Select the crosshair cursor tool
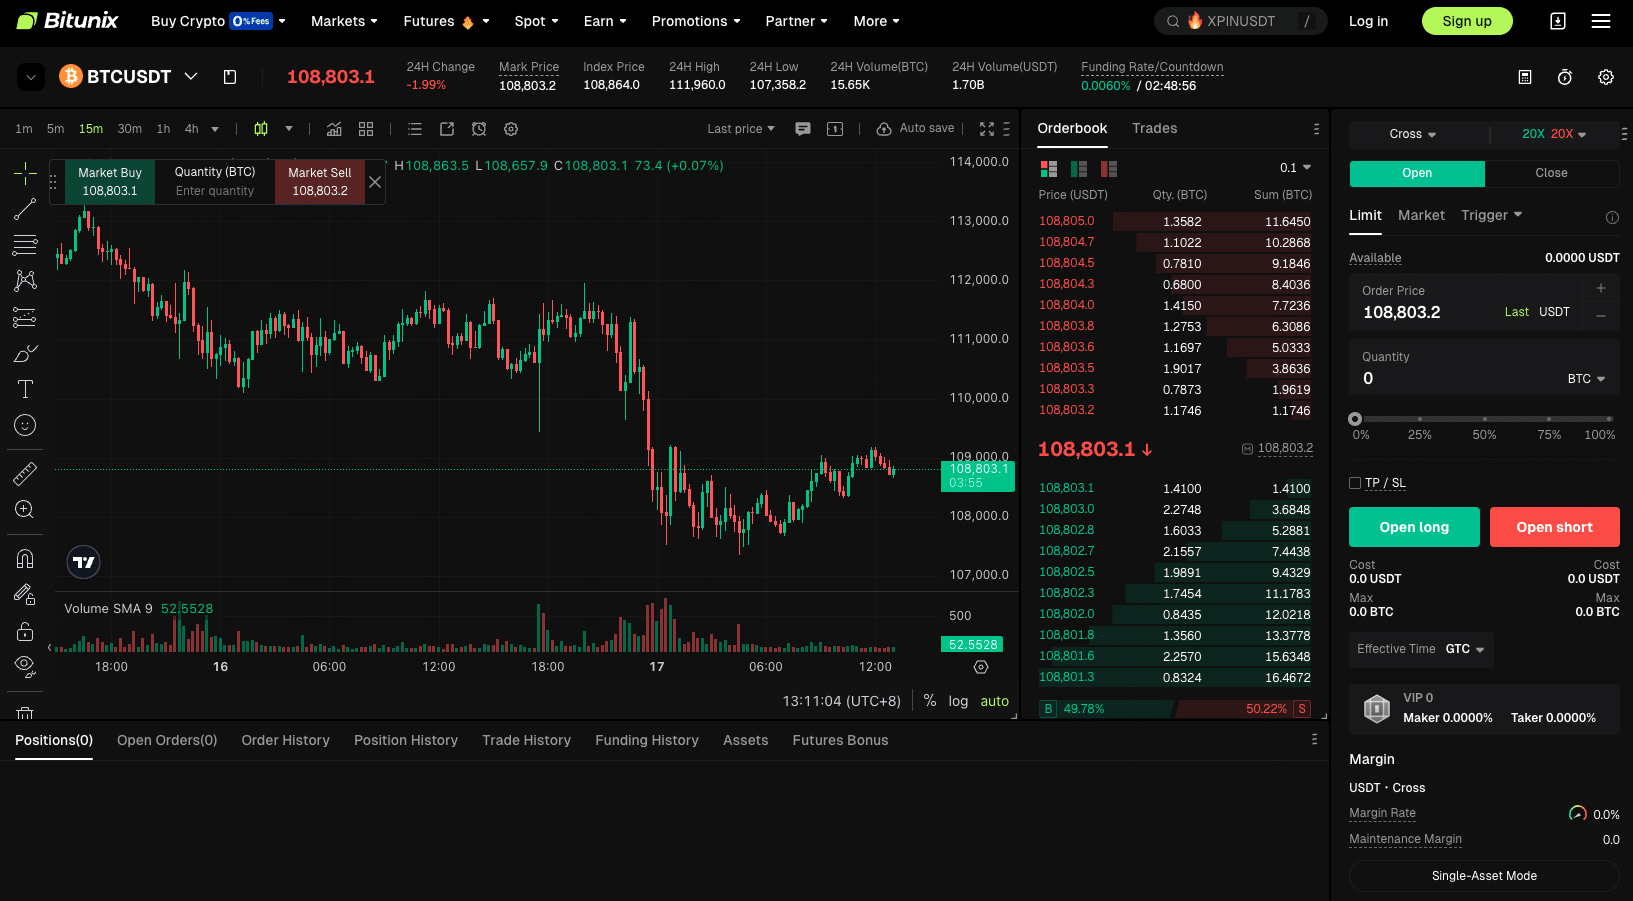The width and height of the screenshot is (1633, 901). click(25, 173)
